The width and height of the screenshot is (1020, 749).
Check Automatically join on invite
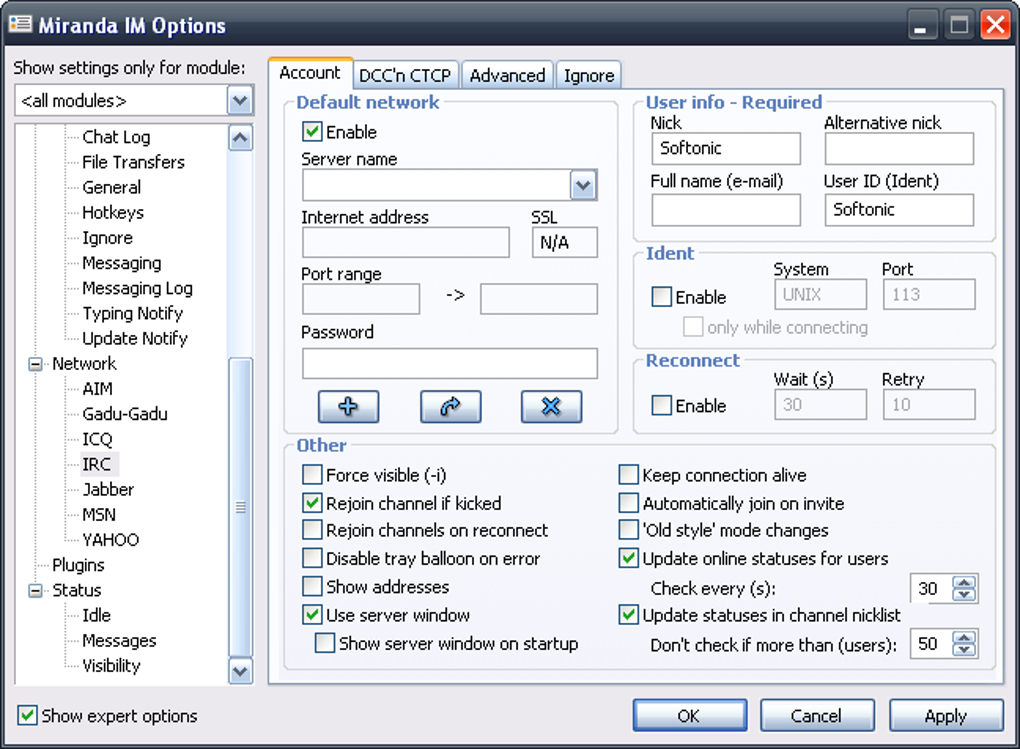(x=628, y=503)
